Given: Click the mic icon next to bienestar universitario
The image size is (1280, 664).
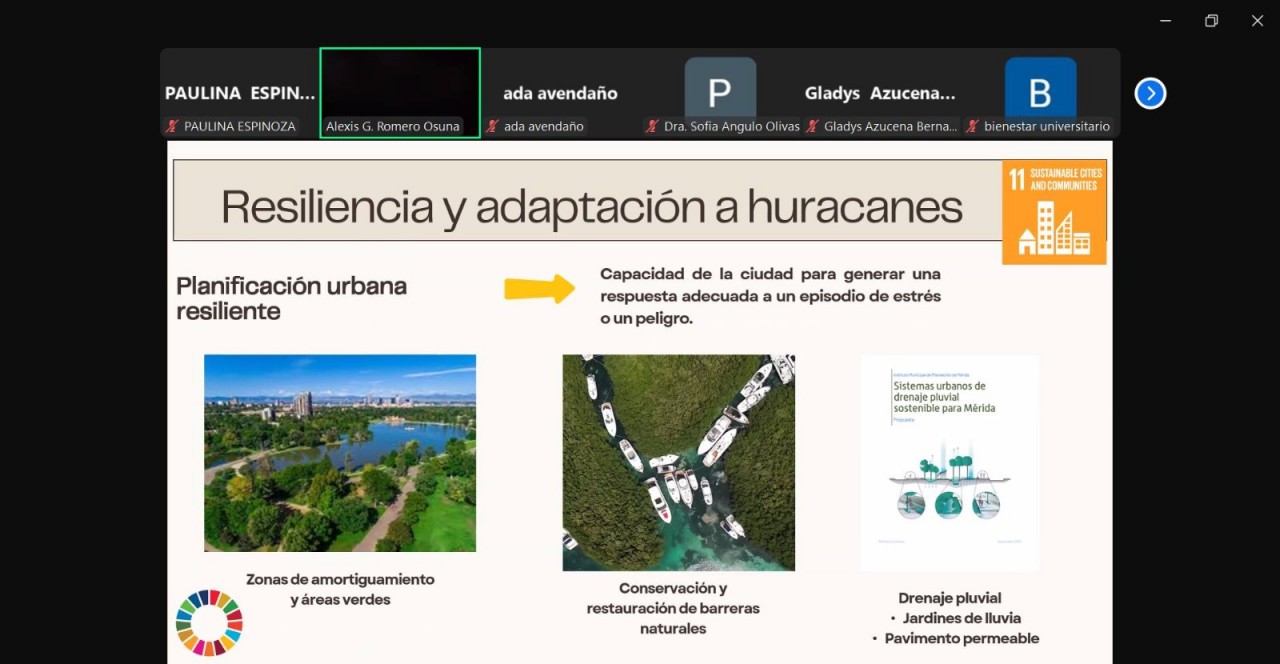Looking at the screenshot, I should click(x=972, y=126).
